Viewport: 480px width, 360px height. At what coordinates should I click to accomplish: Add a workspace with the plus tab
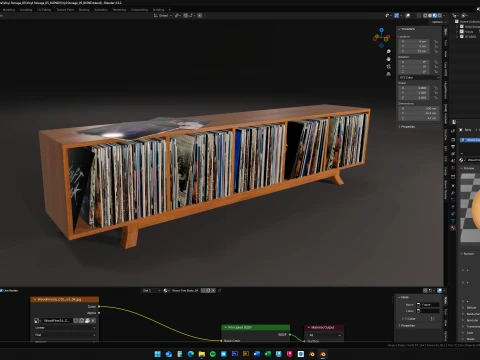pos(169,10)
